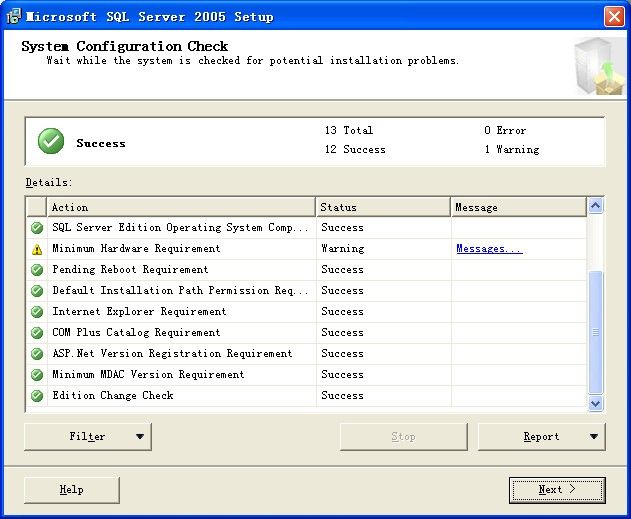Image resolution: width=631 pixels, height=519 pixels.
Task: Open the Report dropdown button
Action: coord(542,436)
